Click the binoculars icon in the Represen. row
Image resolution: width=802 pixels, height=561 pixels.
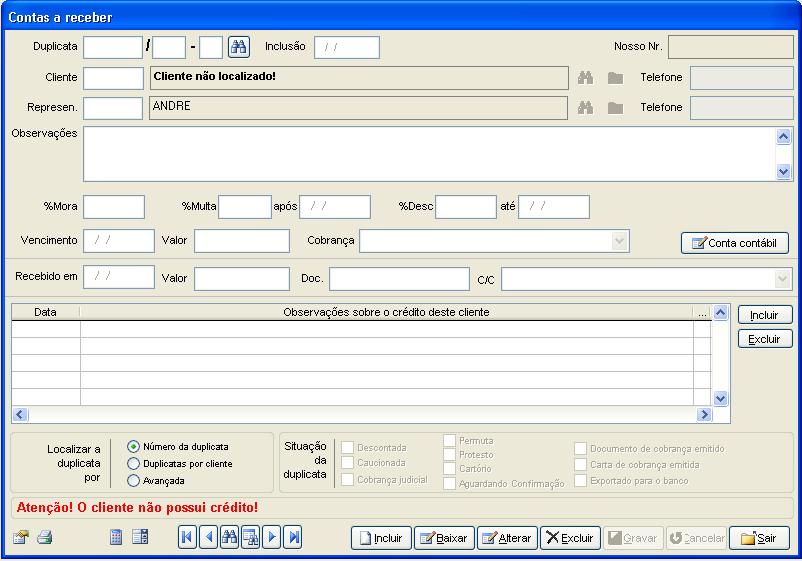coord(585,108)
